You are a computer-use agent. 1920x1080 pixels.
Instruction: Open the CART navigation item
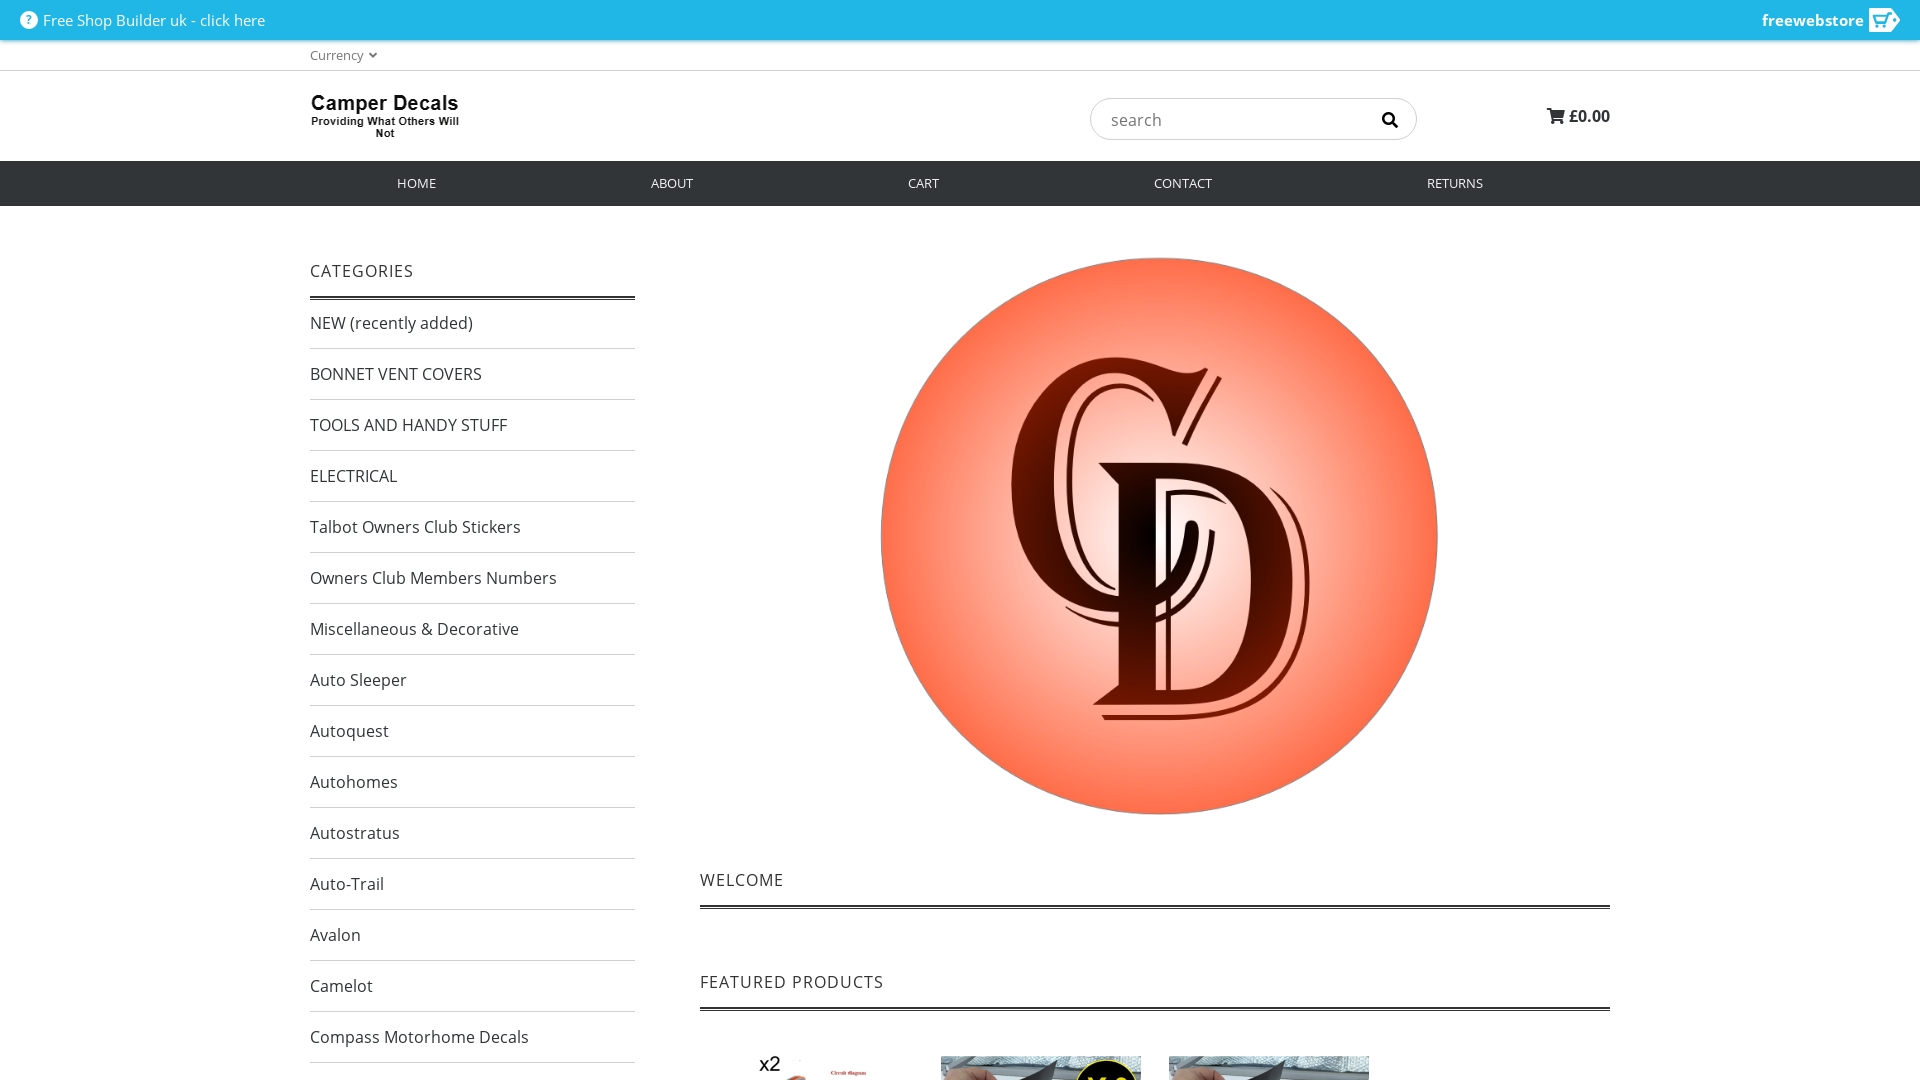click(923, 183)
